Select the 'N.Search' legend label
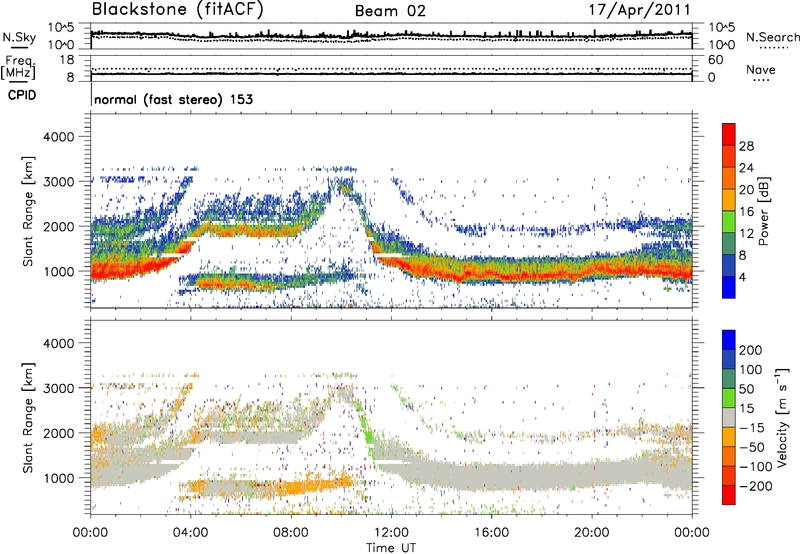 tap(772, 37)
